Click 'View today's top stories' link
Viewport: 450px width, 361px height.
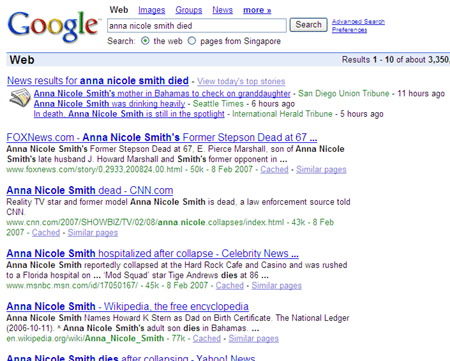click(x=241, y=81)
